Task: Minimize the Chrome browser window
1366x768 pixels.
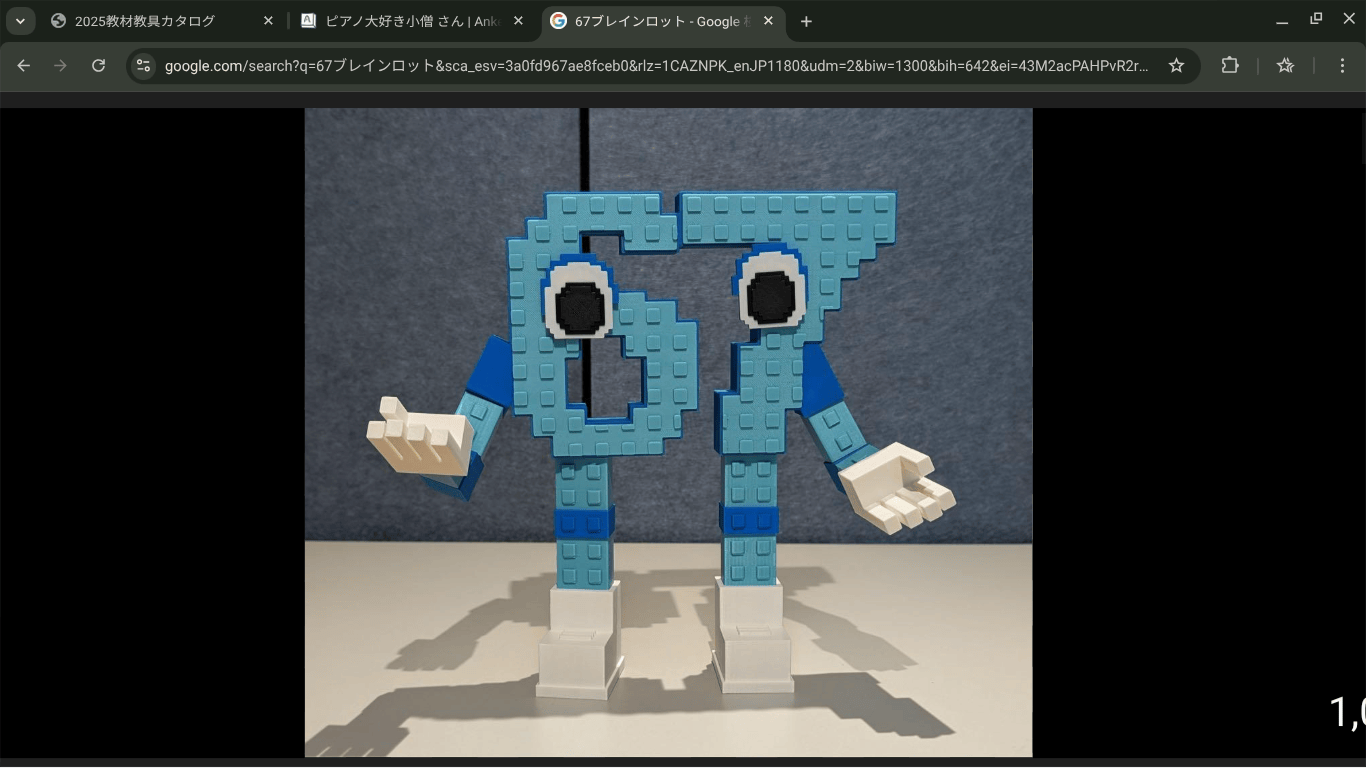Action: pos(1282,20)
